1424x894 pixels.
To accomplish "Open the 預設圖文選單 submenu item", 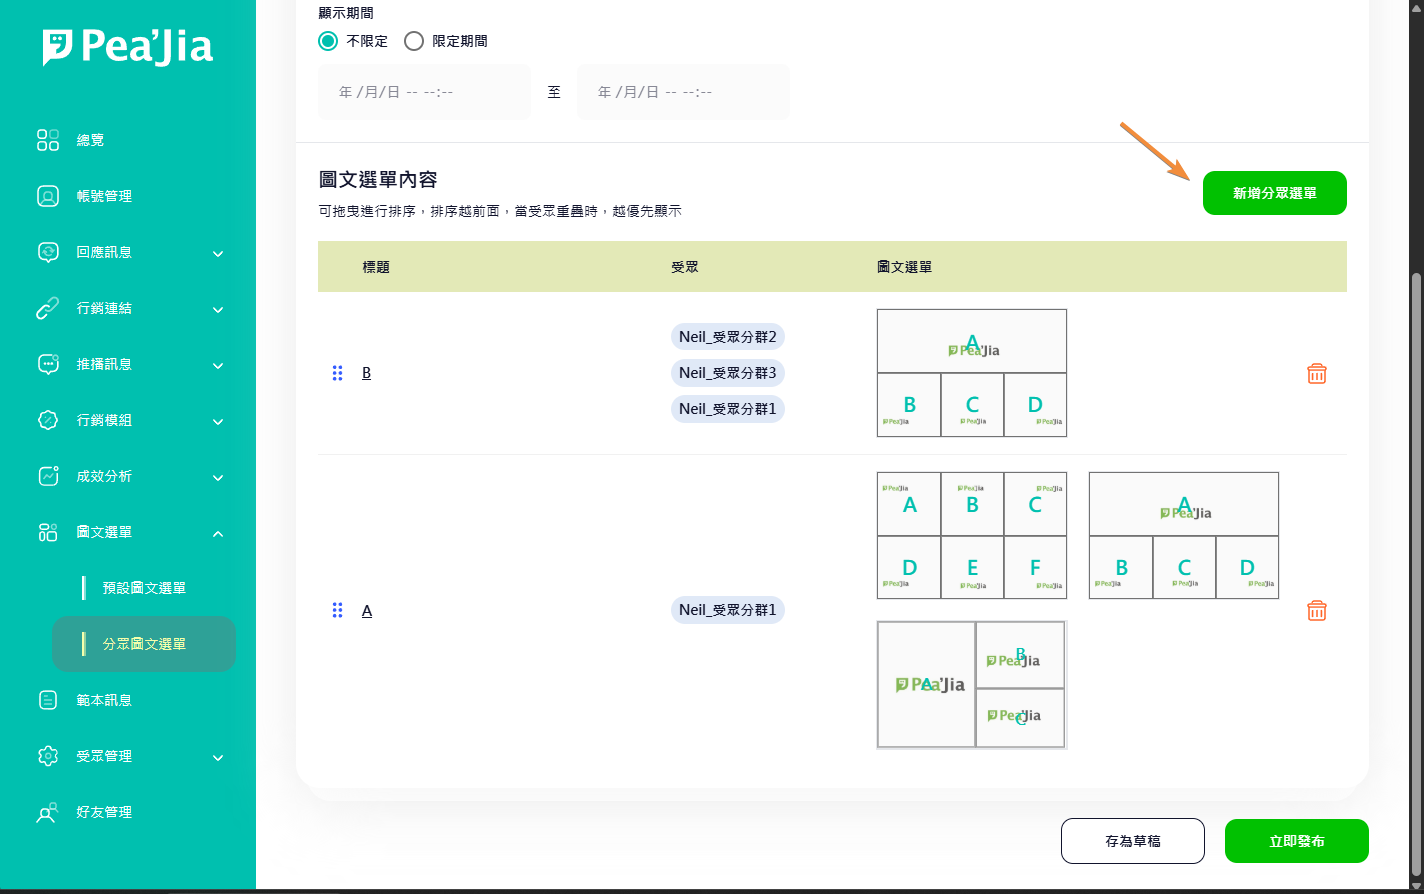I will 144,588.
